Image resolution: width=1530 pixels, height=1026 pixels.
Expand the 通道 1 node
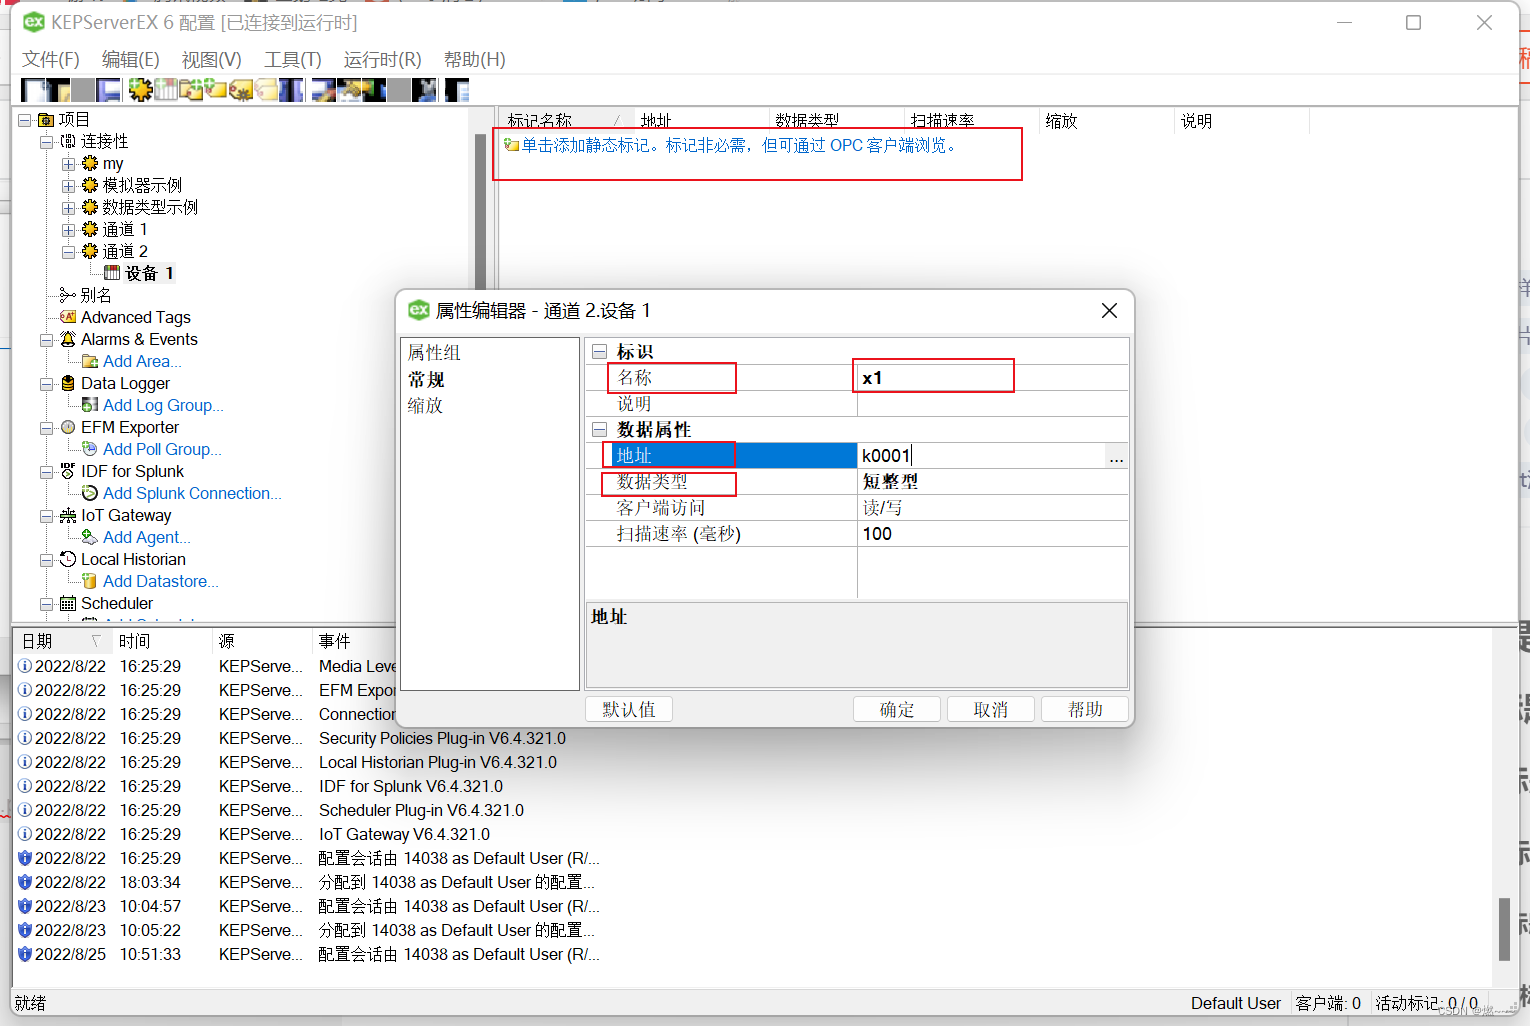(x=68, y=229)
